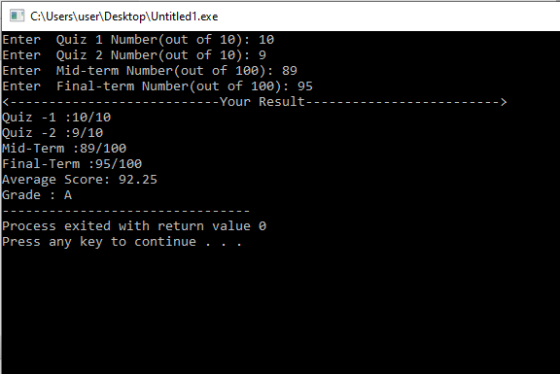The image size is (560, 374).
Task: Click the Quiz 1 input value 10
Action: [266, 39]
